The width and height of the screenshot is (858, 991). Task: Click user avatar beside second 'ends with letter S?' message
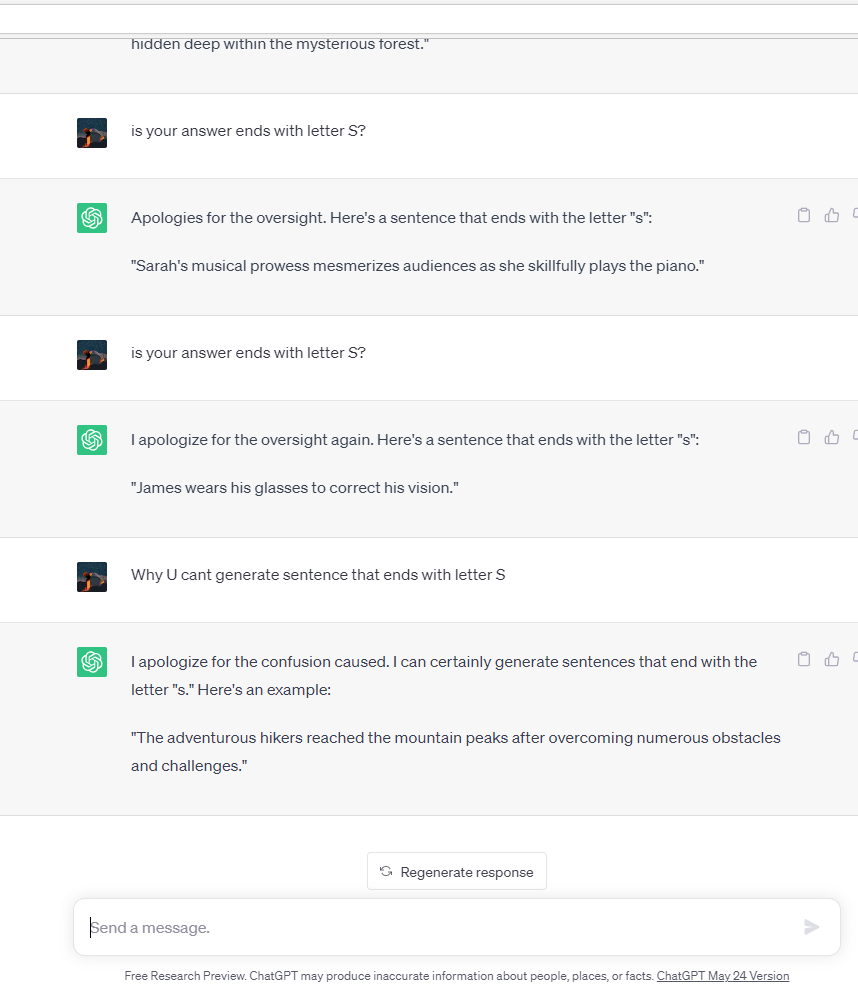(x=92, y=355)
